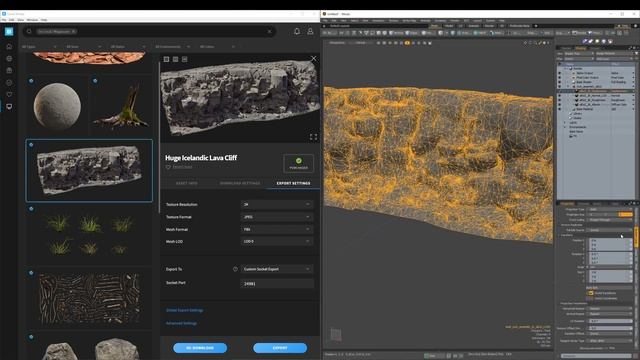This screenshot has height=360, width=640.
Task: Open the File menu in Modo
Action: pos(325,20)
